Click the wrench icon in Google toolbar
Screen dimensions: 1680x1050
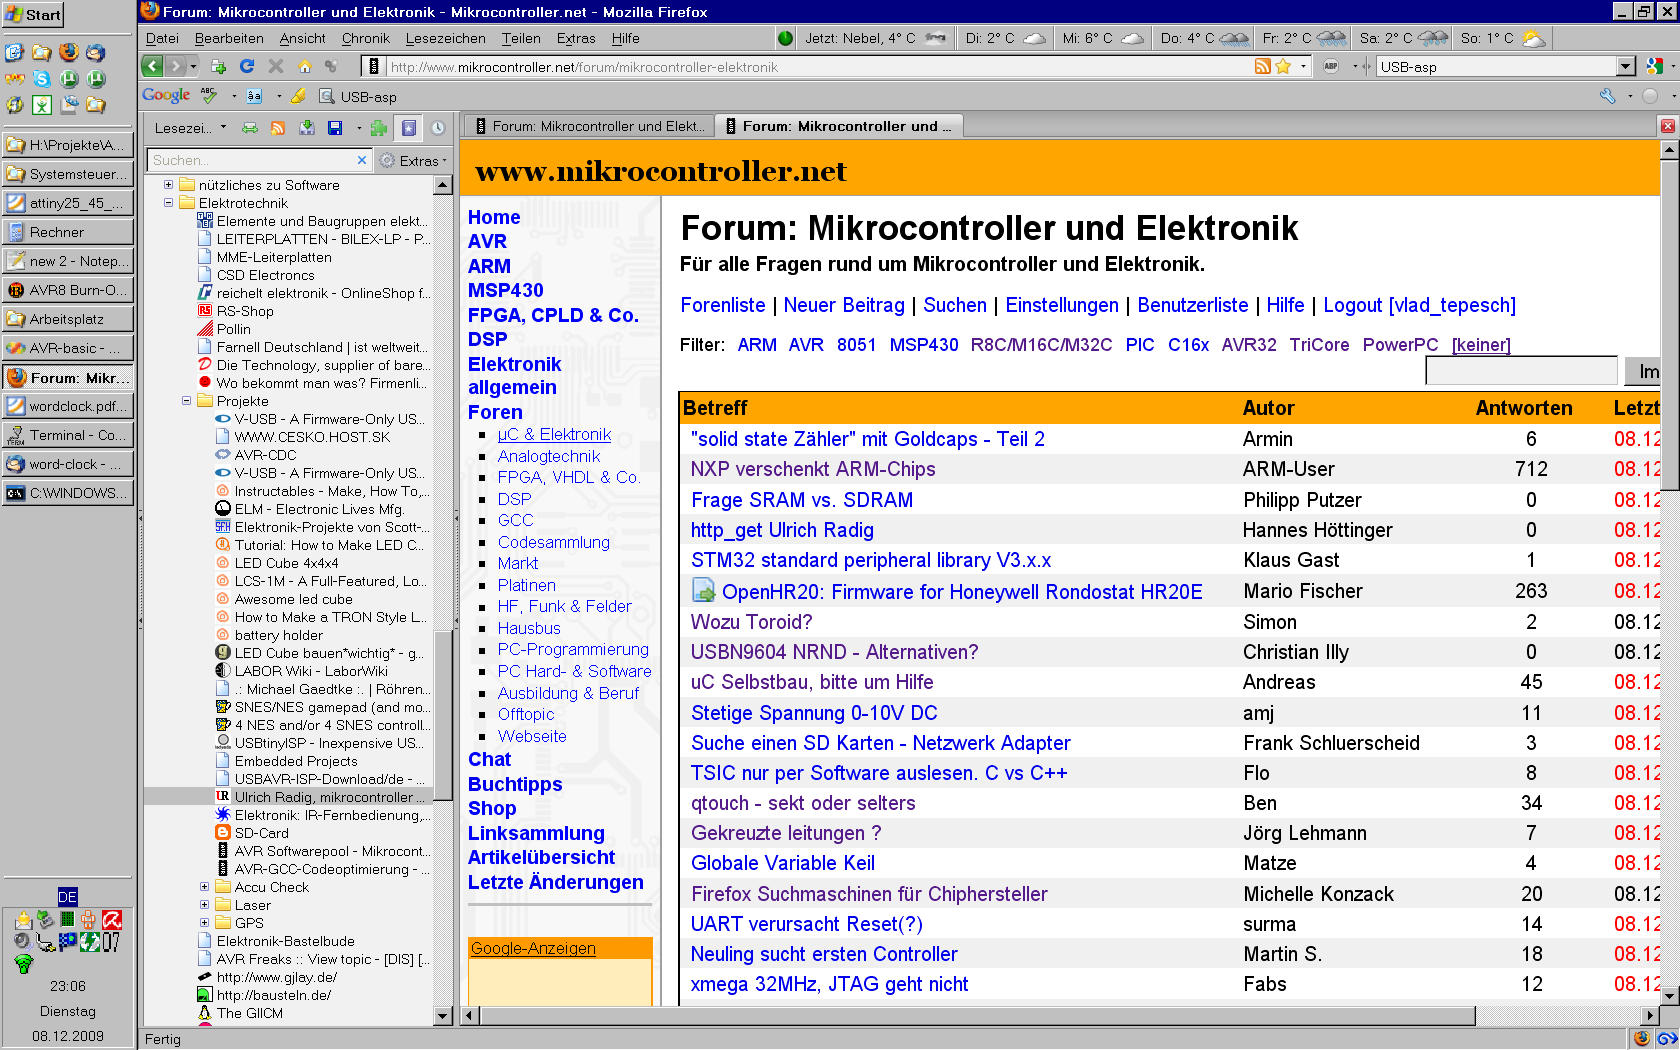1608,96
